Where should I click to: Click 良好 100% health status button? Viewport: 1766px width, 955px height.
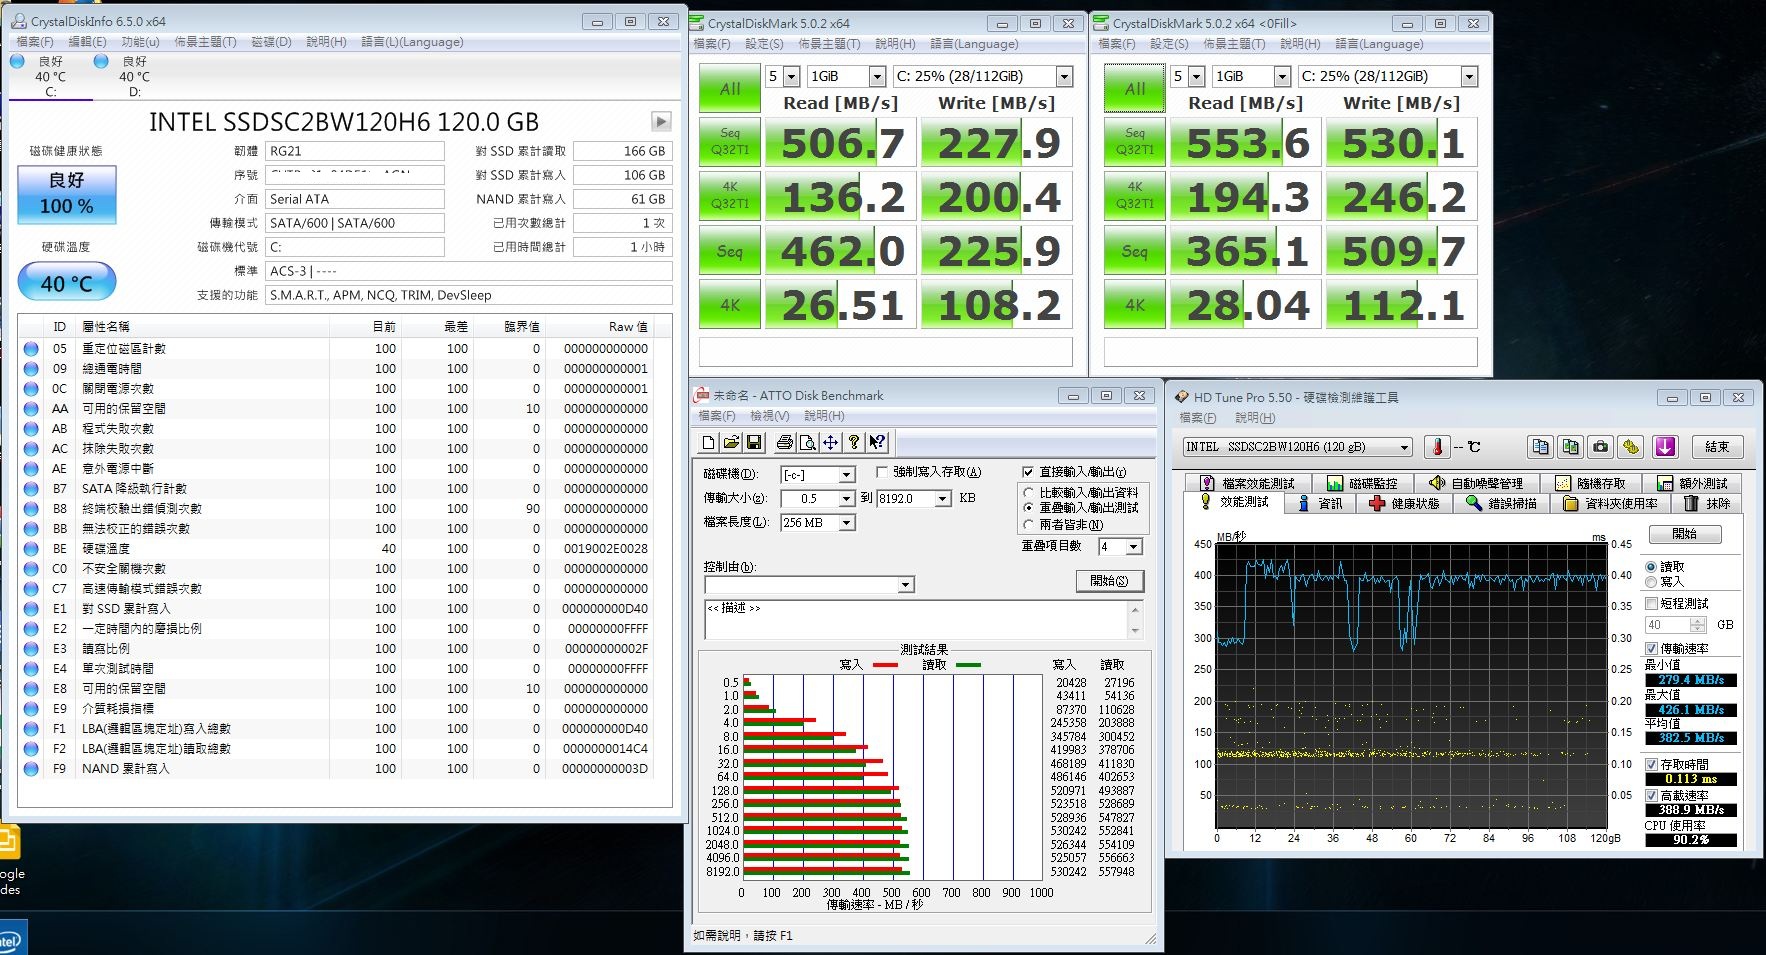coord(67,194)
